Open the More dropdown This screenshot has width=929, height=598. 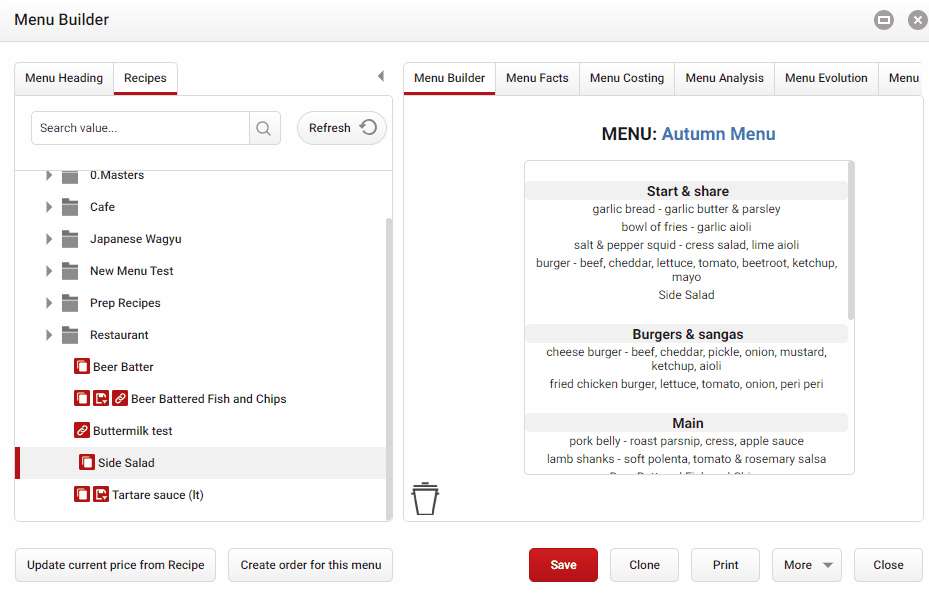point(806,564)
